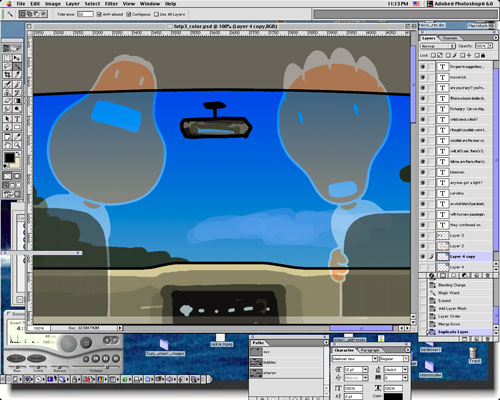500x400 pixels.
Task: Switch to the Channels tab
Action: pyautogui.click(x=449, y=38)
